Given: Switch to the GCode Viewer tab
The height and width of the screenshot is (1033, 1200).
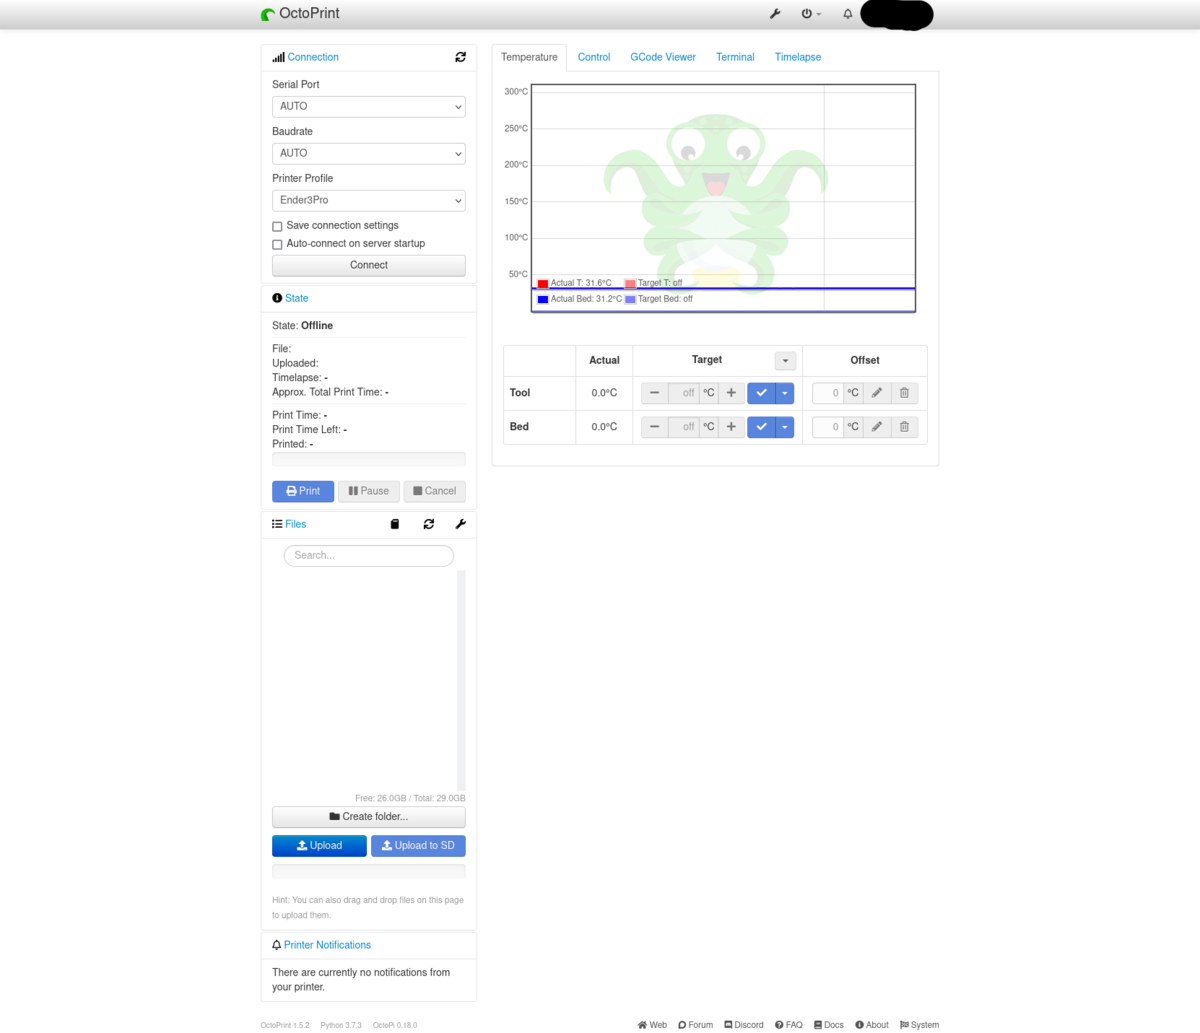Looking at the screenshot, I should click(x=663, y=57).
